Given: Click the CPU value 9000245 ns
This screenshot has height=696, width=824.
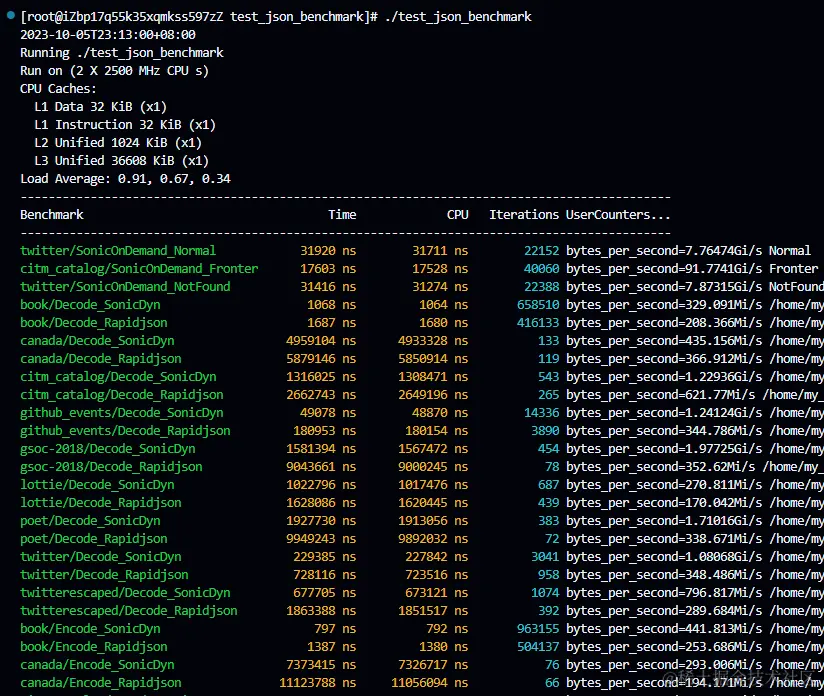Looking at the screenshot, I should click(433, 467).
